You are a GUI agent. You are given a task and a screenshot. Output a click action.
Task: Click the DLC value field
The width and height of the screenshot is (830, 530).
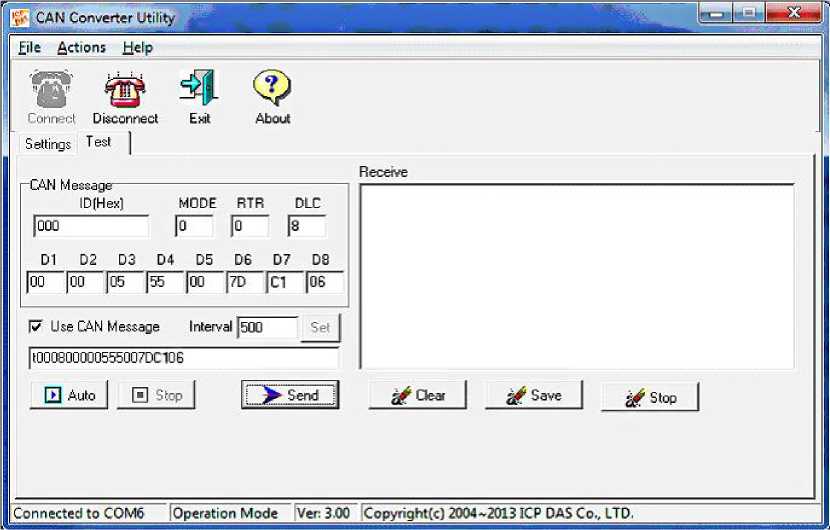pos(306,227)
